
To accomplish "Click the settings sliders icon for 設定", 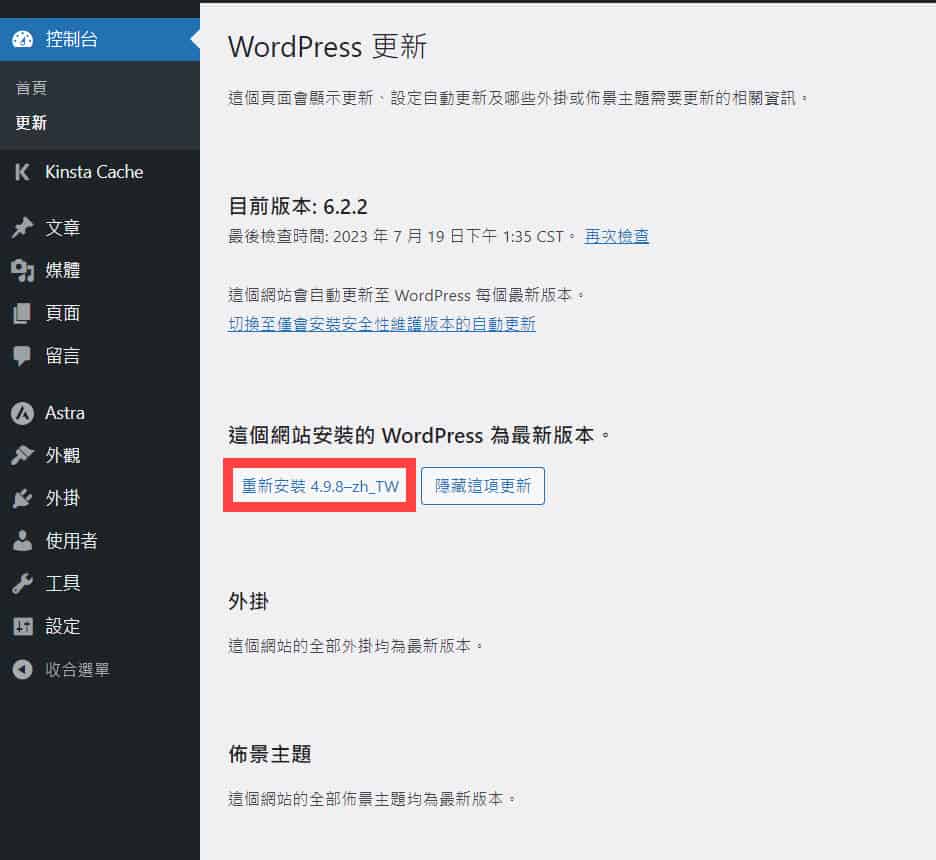I will (23, 626).
